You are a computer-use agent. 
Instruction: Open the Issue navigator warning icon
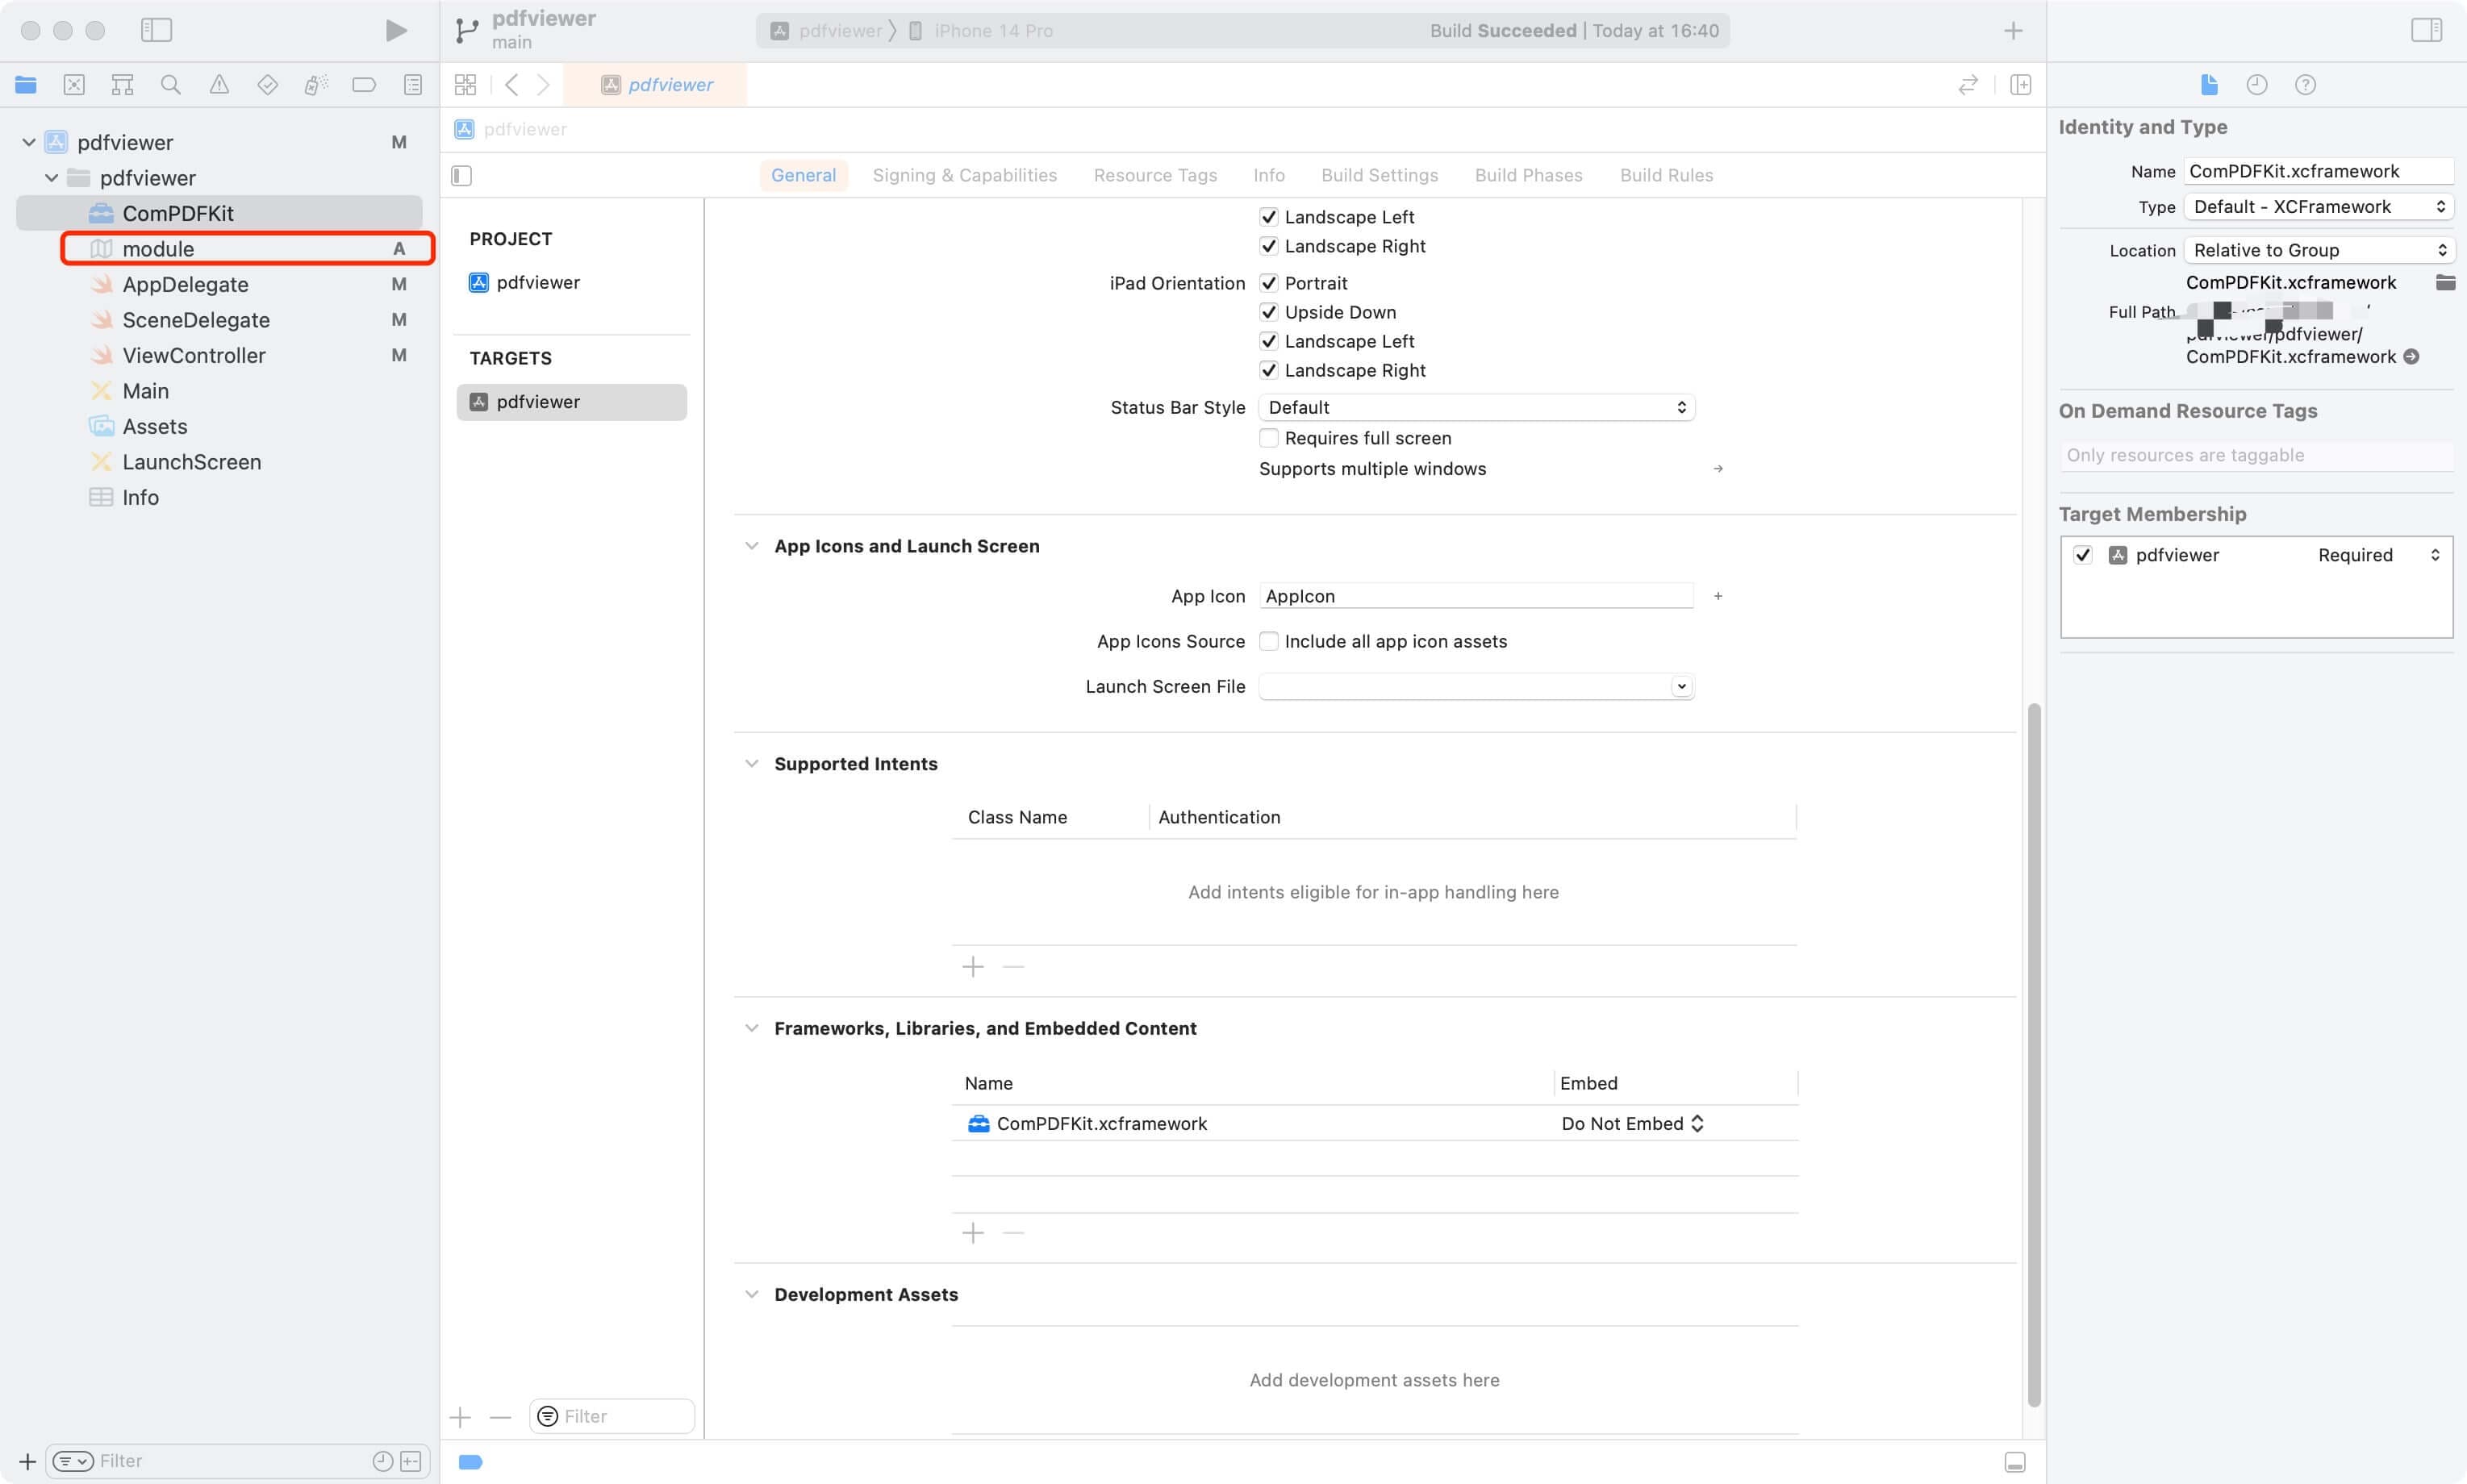coord(219,85)
